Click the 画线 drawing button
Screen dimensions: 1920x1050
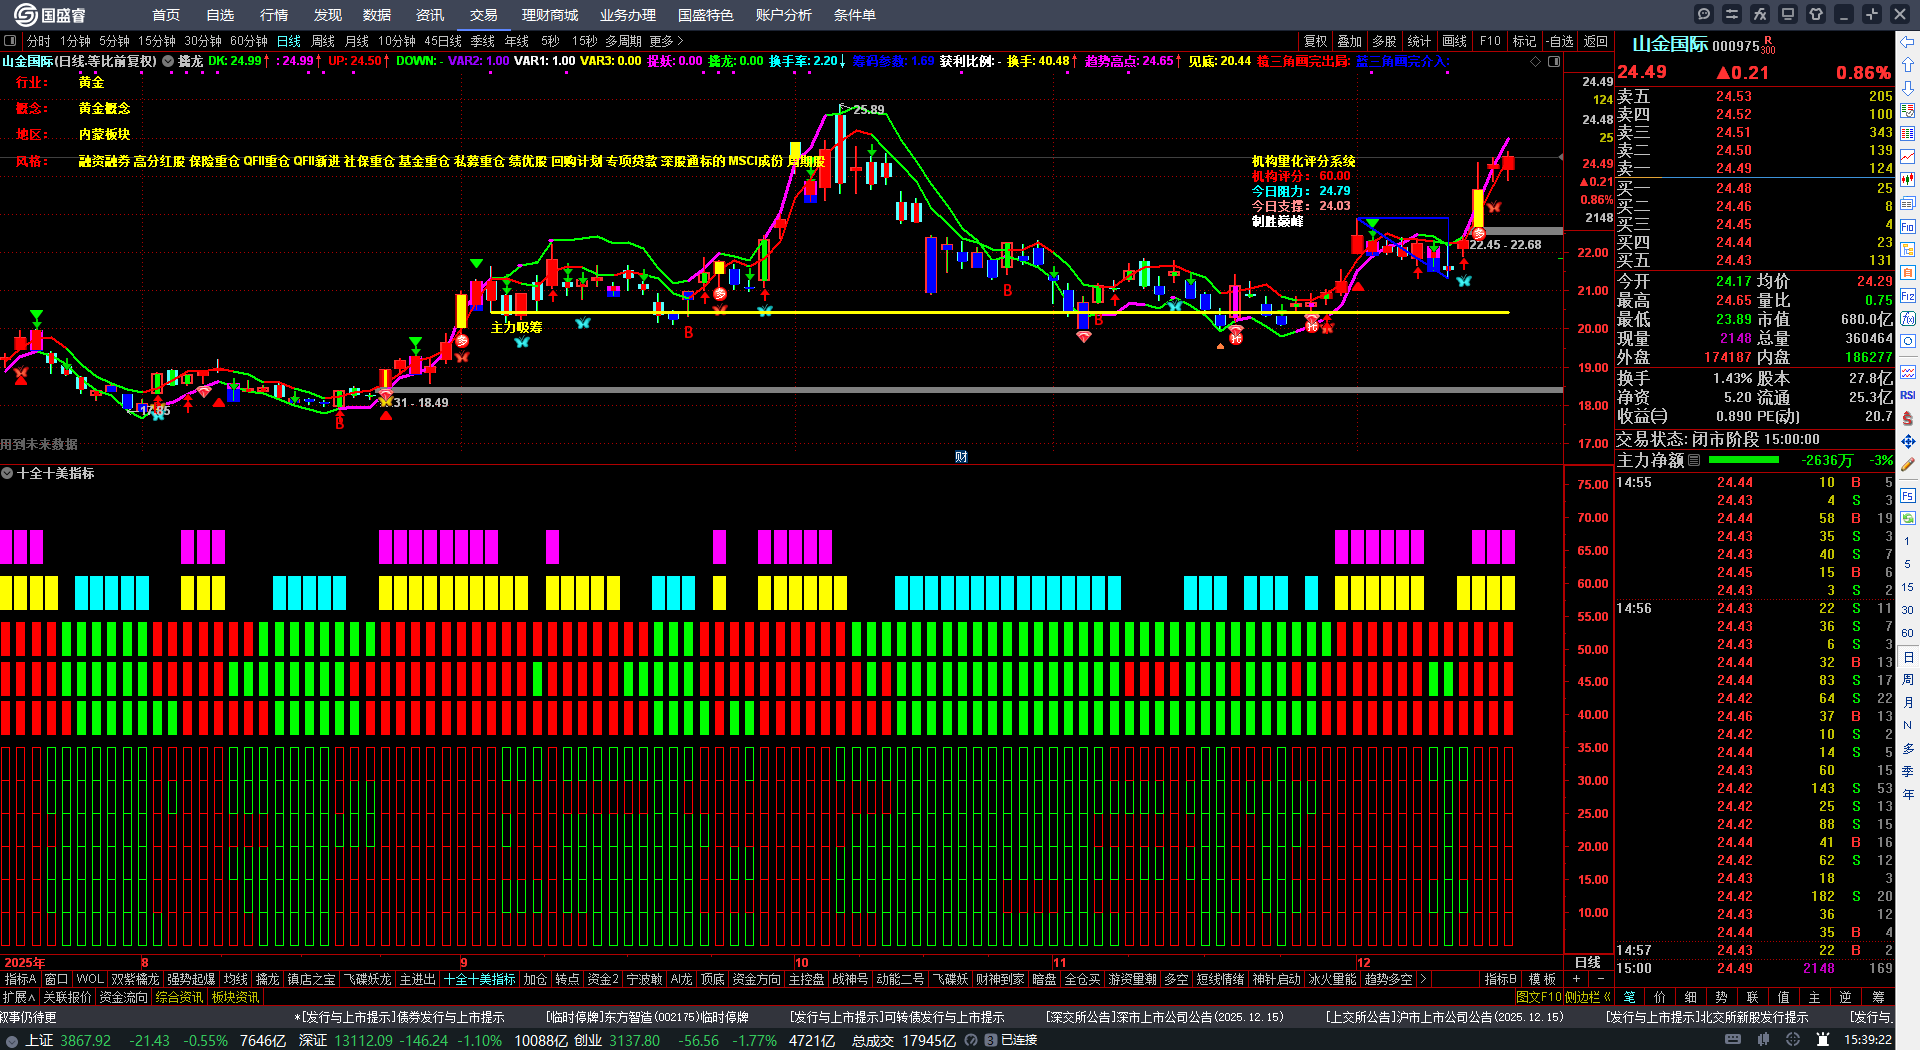[x=1455, y=41]
